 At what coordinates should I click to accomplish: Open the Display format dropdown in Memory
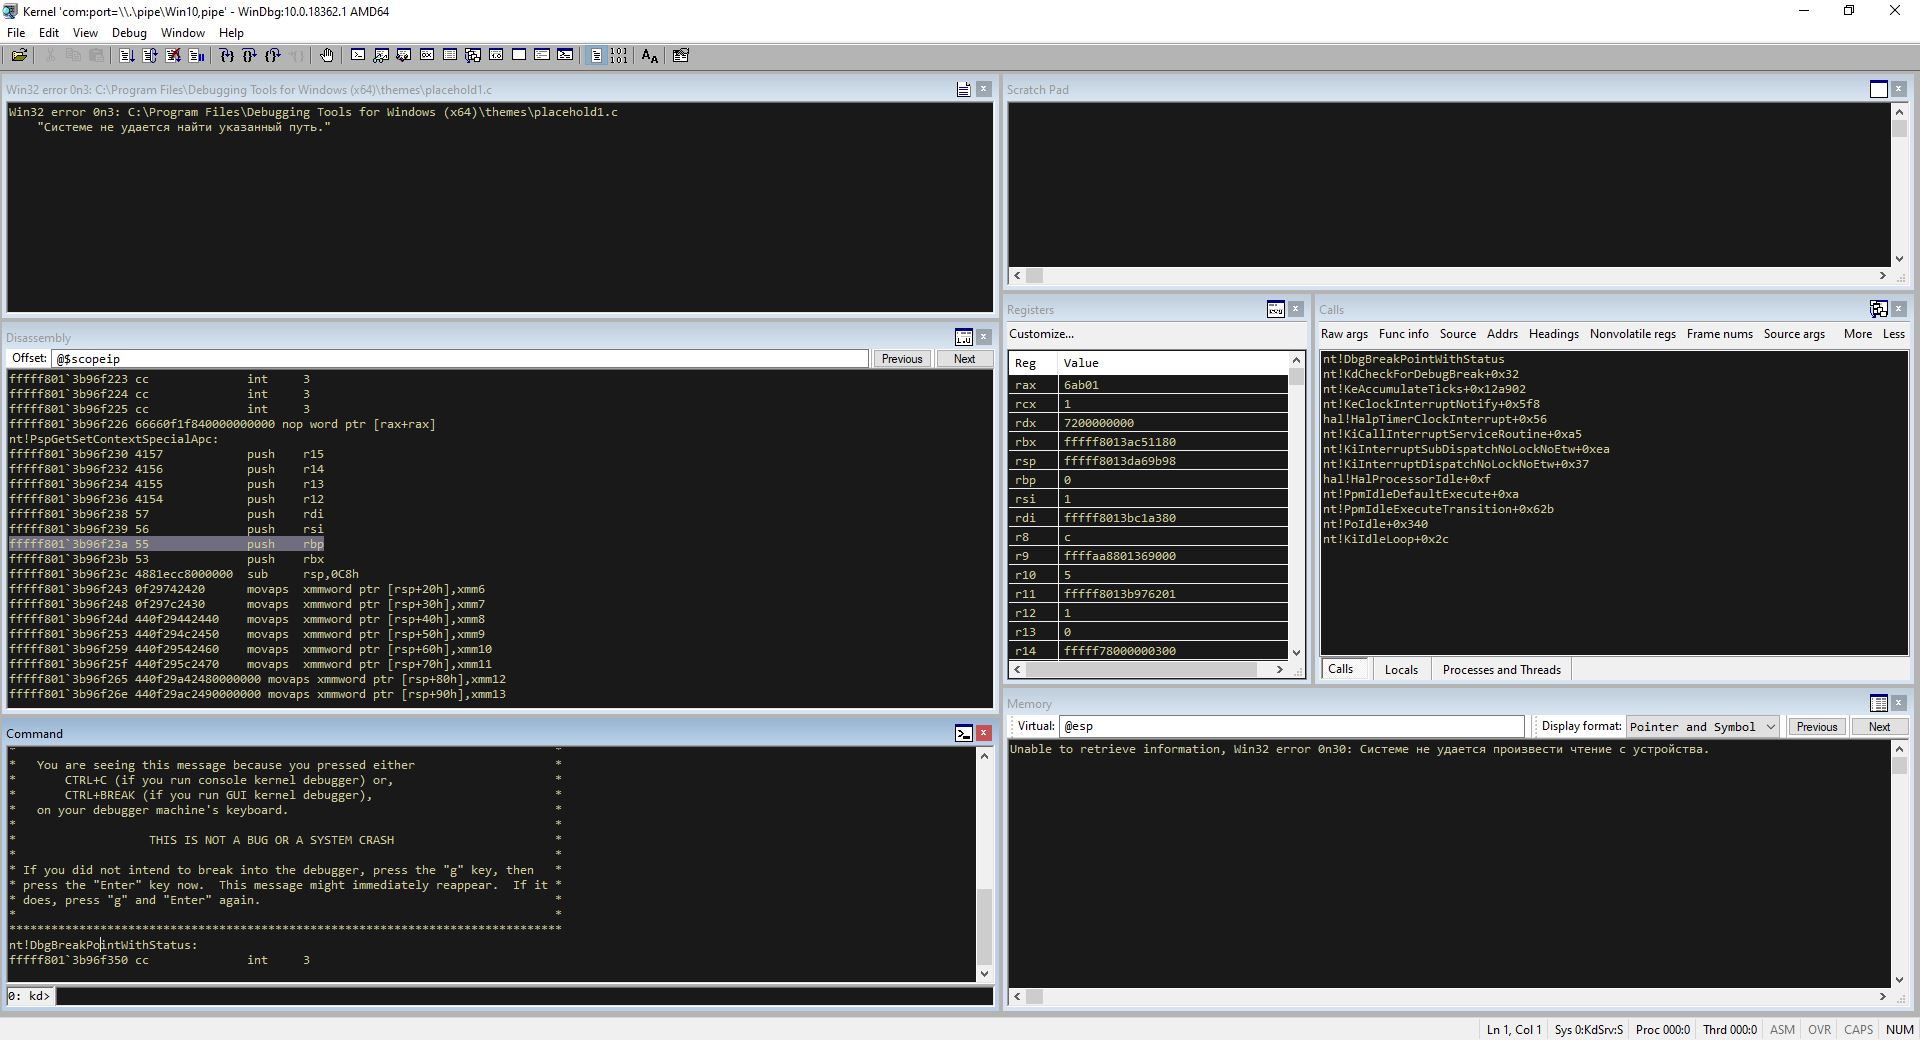(1702, 727)
